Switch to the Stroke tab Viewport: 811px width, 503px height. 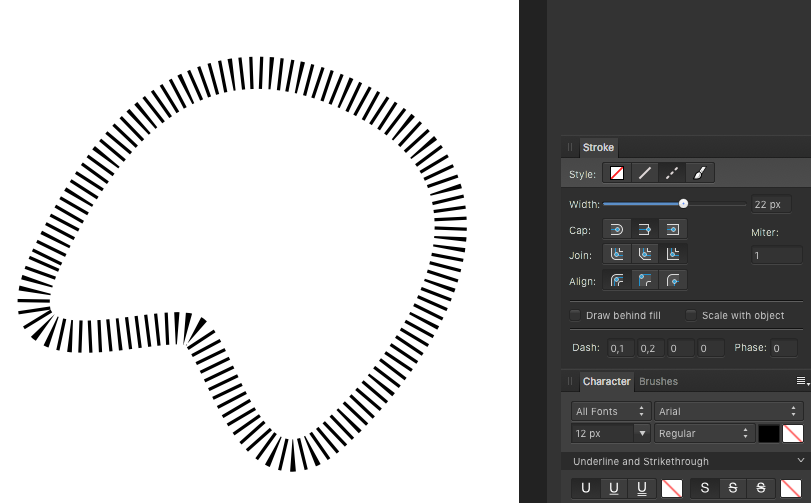(598, 147)
